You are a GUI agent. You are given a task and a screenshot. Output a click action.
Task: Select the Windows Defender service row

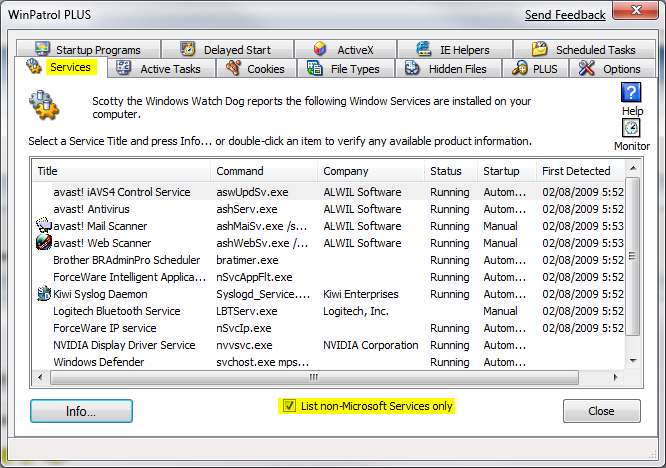coord(98,362)
